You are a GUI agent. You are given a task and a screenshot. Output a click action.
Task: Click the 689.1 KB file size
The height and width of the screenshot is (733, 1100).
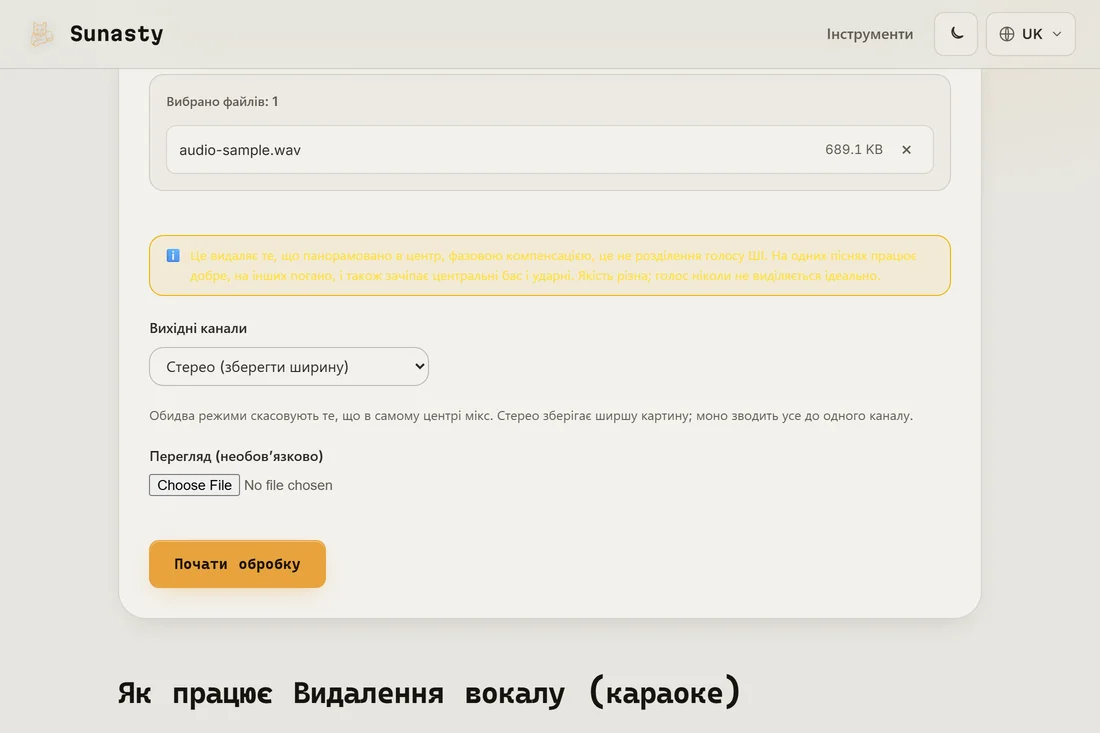[x=854, y=149]
